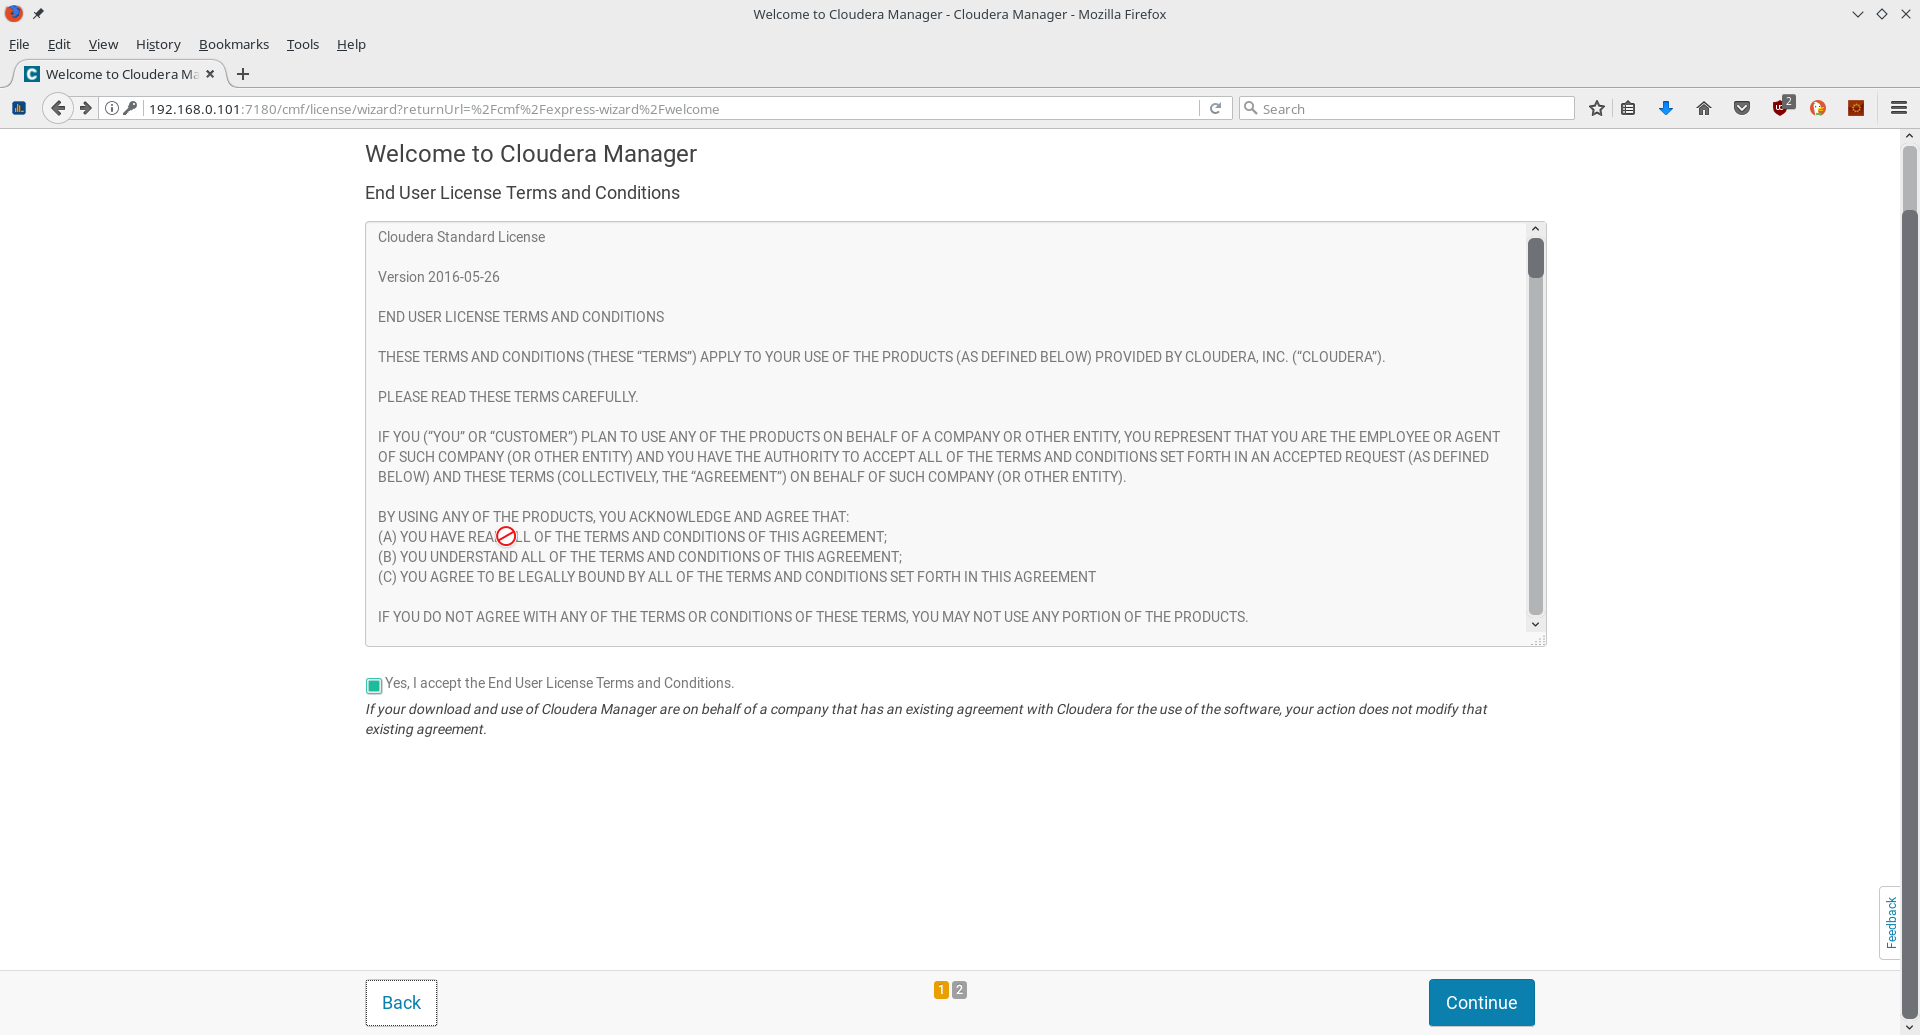Screen dimensions: 1920x1035
Task: Click the license textarea resize grip
Action: click(1539, 640)
